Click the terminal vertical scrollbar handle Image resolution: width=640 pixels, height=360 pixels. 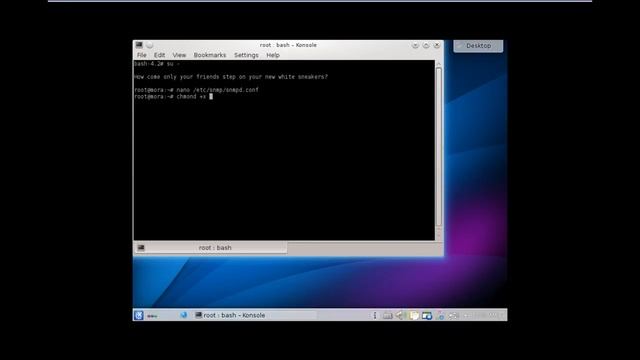[x=439, y=147]
